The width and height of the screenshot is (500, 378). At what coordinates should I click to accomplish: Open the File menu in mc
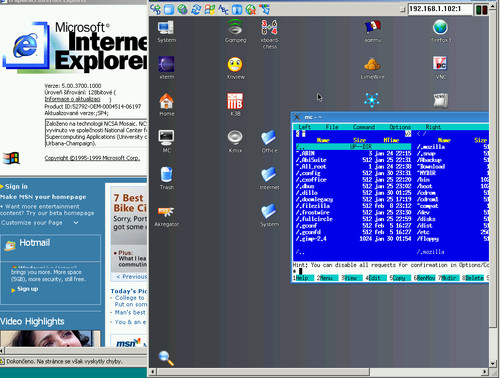[x=332, y=127]
